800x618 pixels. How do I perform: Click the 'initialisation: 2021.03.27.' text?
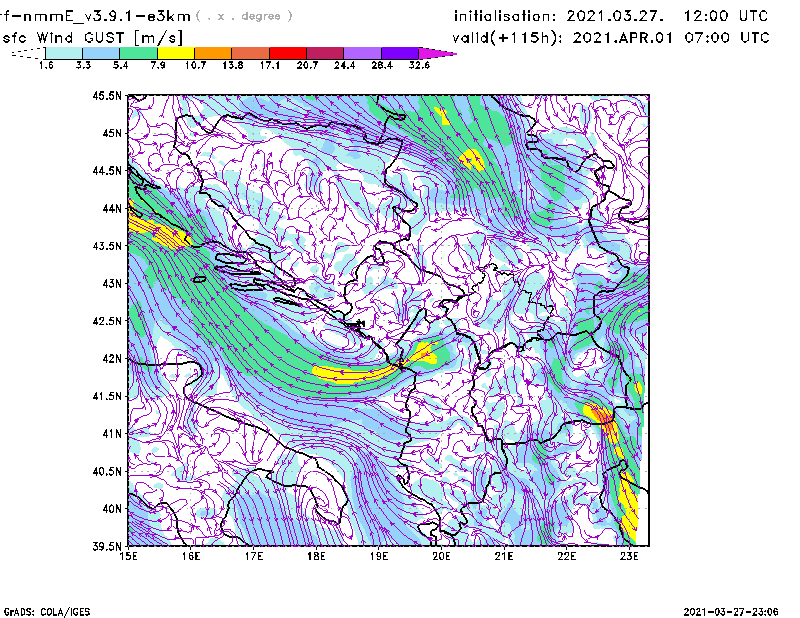[559, 16]
